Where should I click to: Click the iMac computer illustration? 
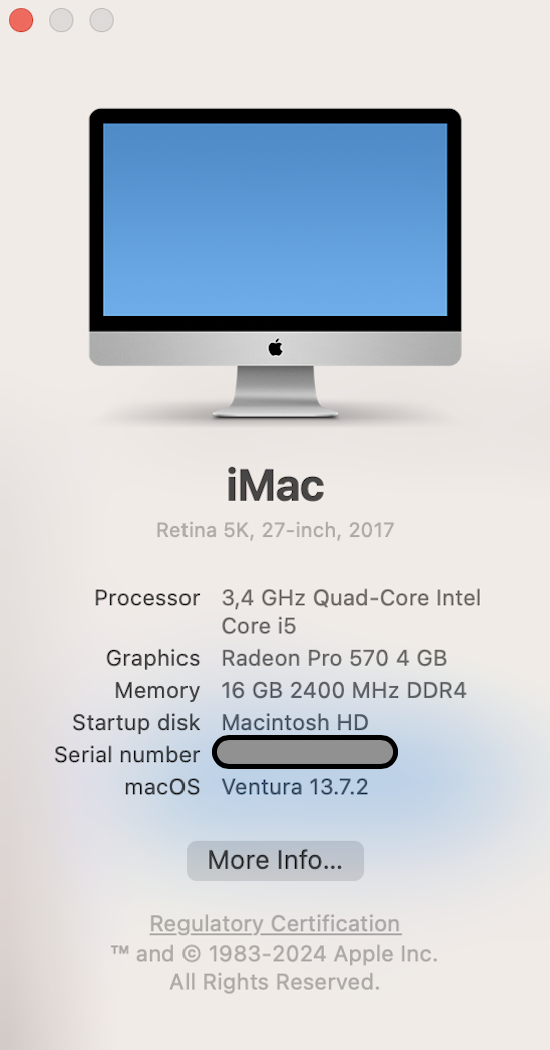click(275, 263)
